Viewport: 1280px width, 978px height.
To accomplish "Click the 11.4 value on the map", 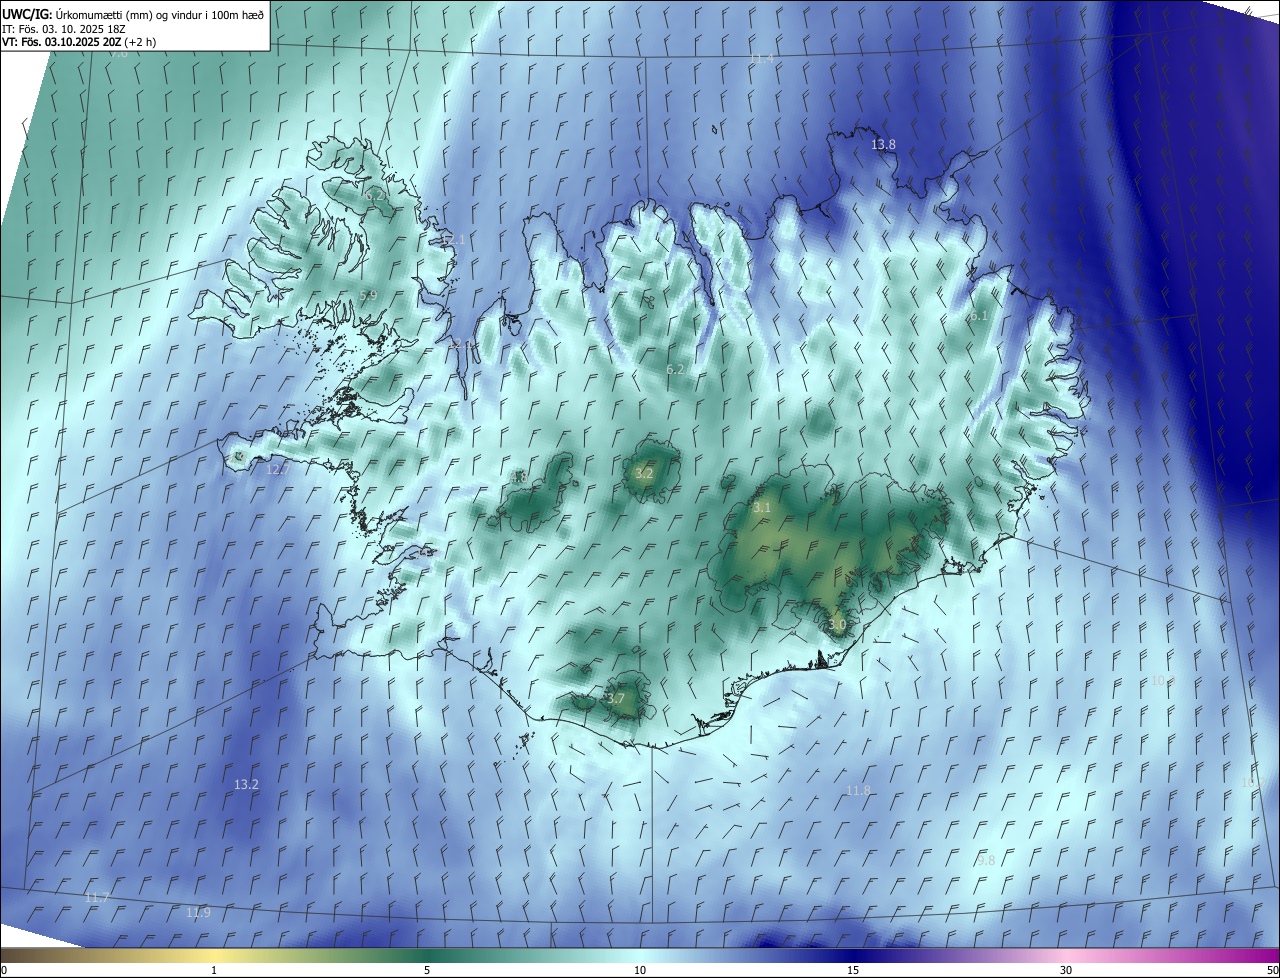I will point(762,60).
